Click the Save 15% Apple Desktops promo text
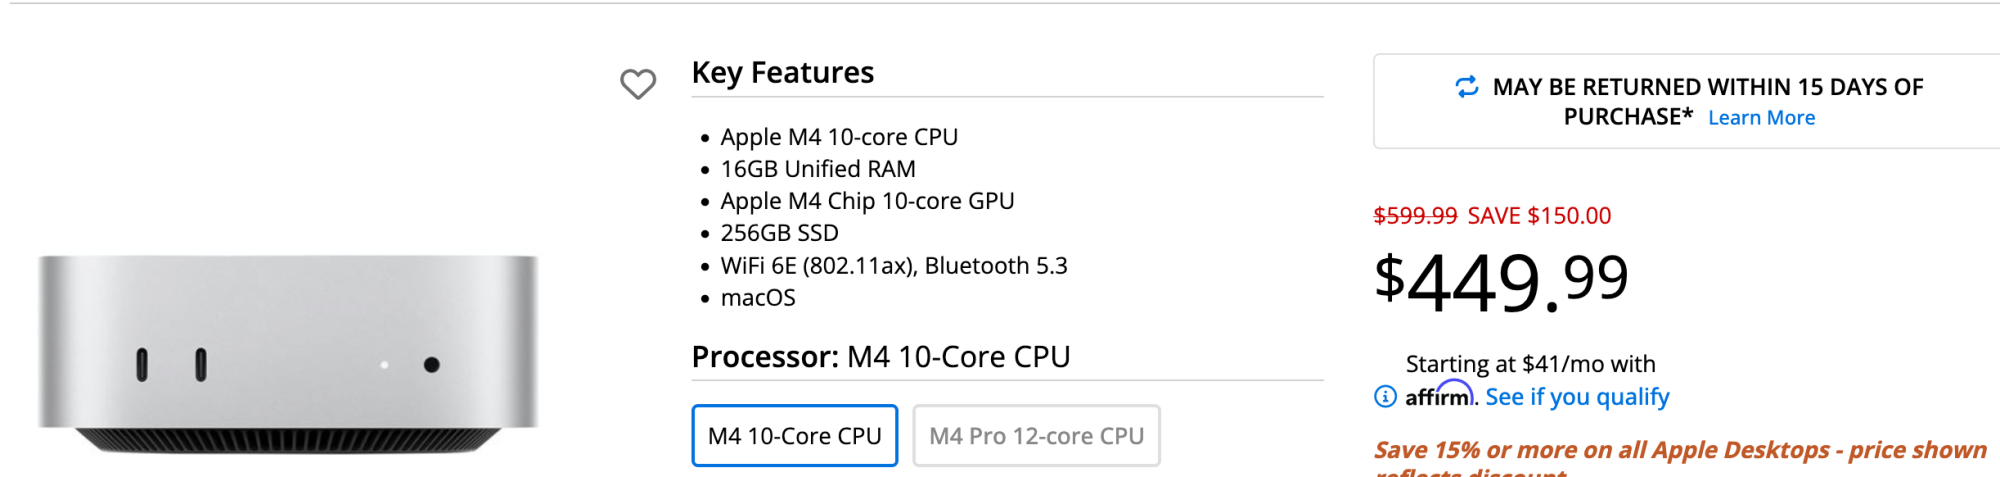Viewport: 2000px width, 477px height. point(1680,451)
